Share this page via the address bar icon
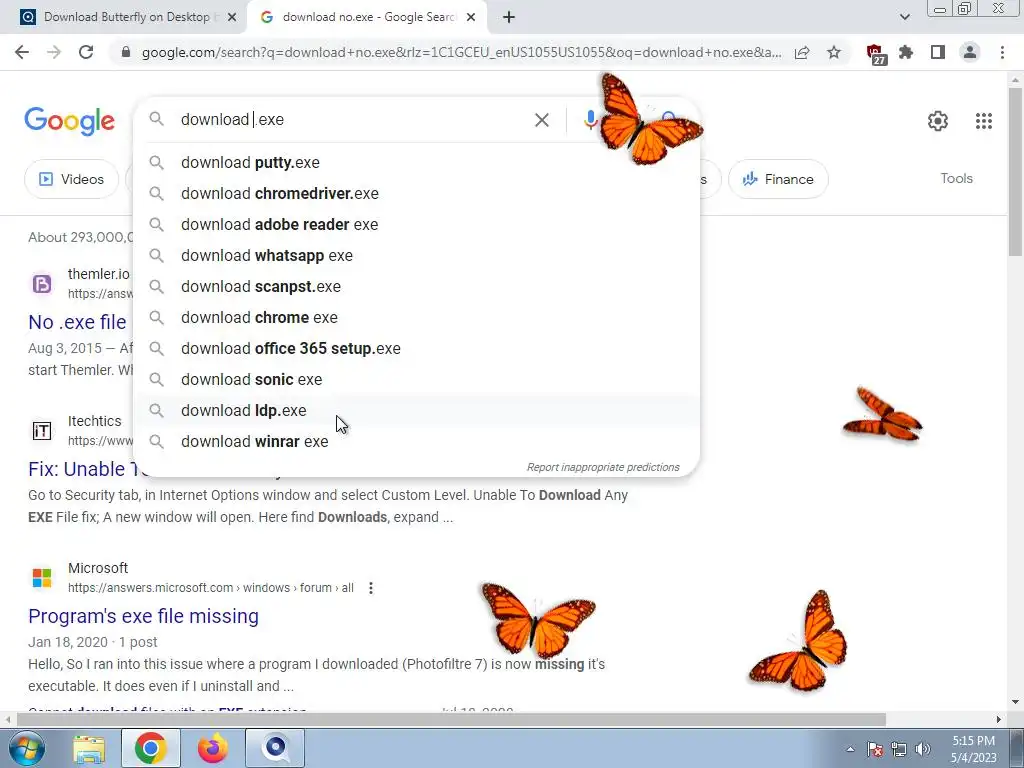This screenshot has width=1024, height=768. [x=802, y=52]
